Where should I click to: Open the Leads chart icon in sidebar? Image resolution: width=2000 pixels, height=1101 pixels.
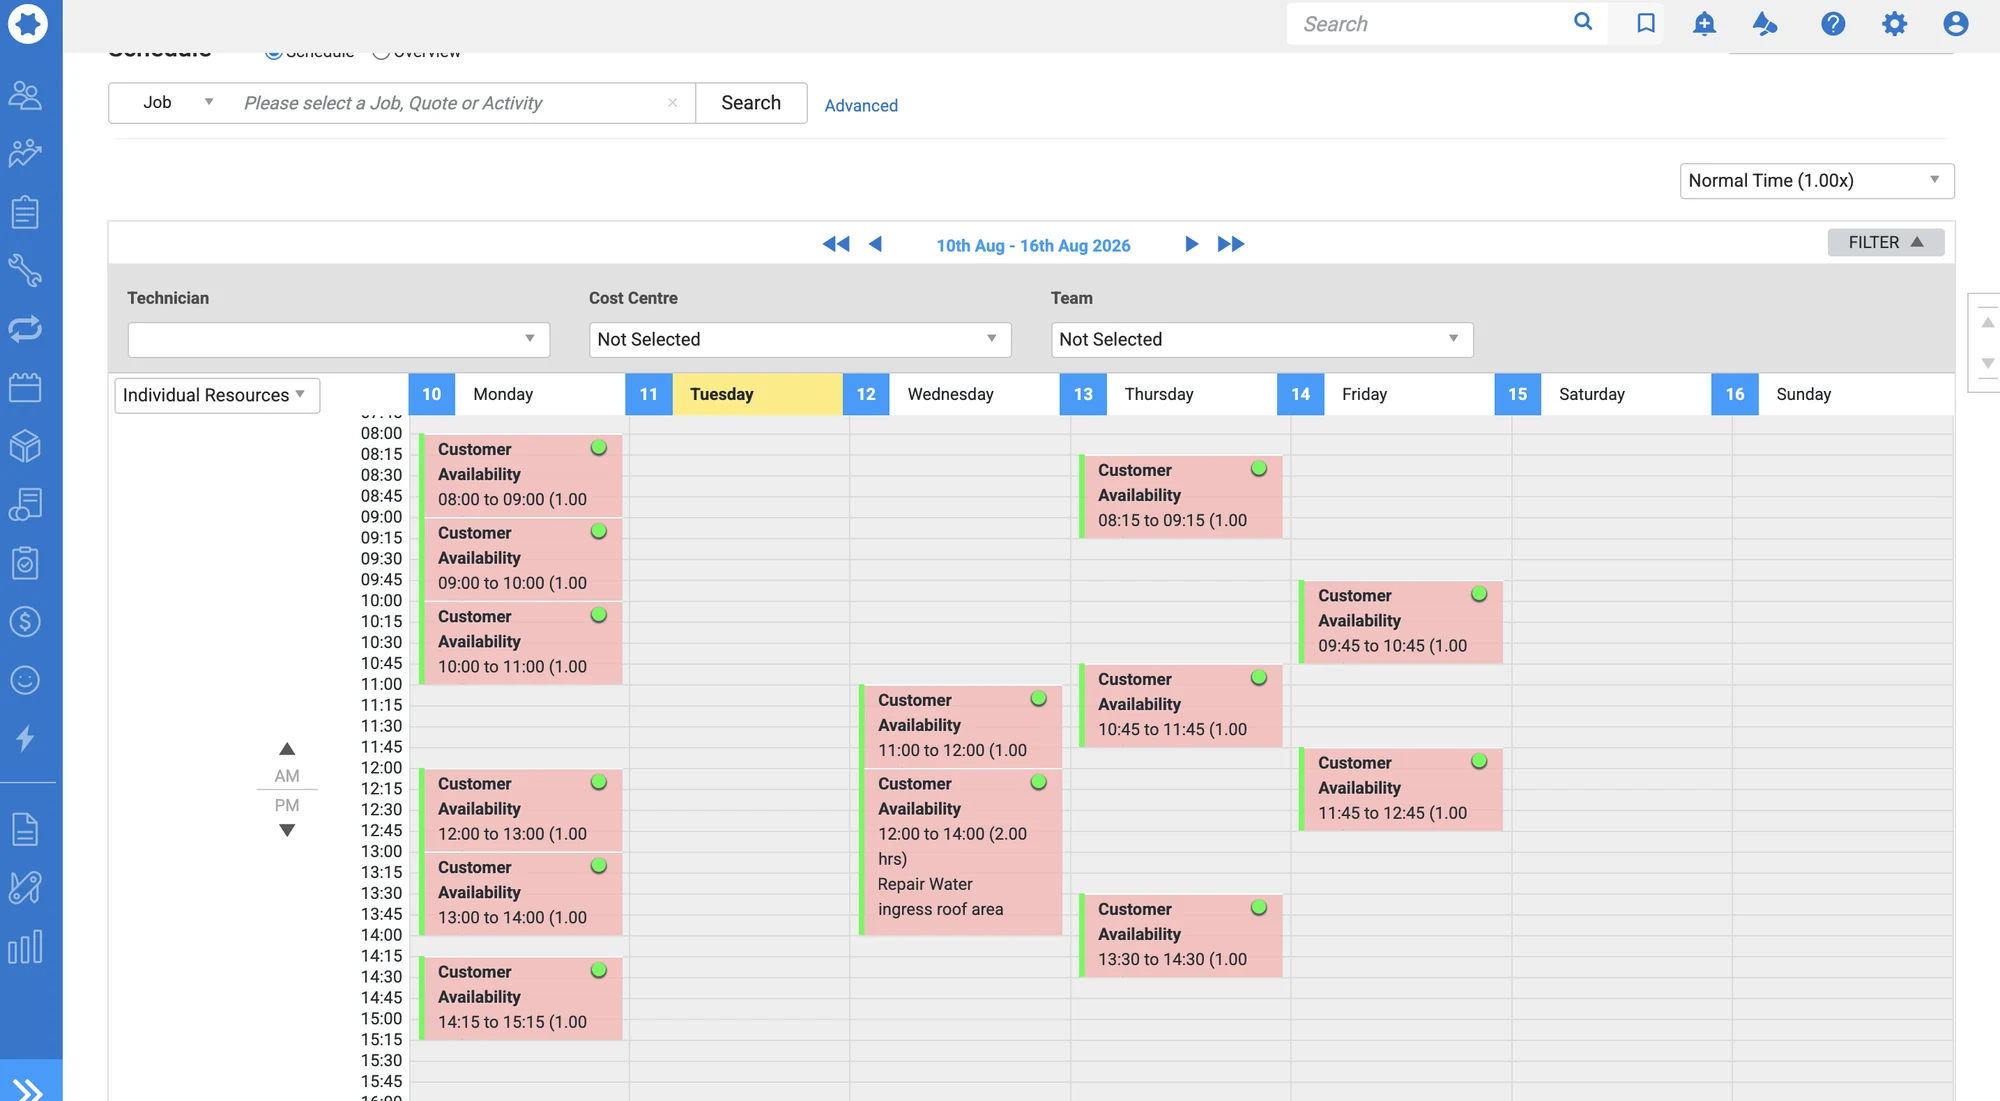25,153
